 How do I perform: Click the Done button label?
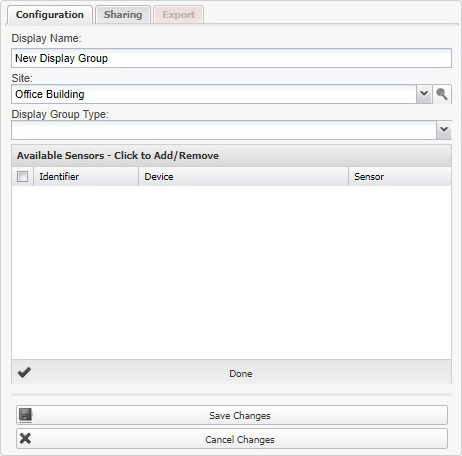tap(241, 374)
